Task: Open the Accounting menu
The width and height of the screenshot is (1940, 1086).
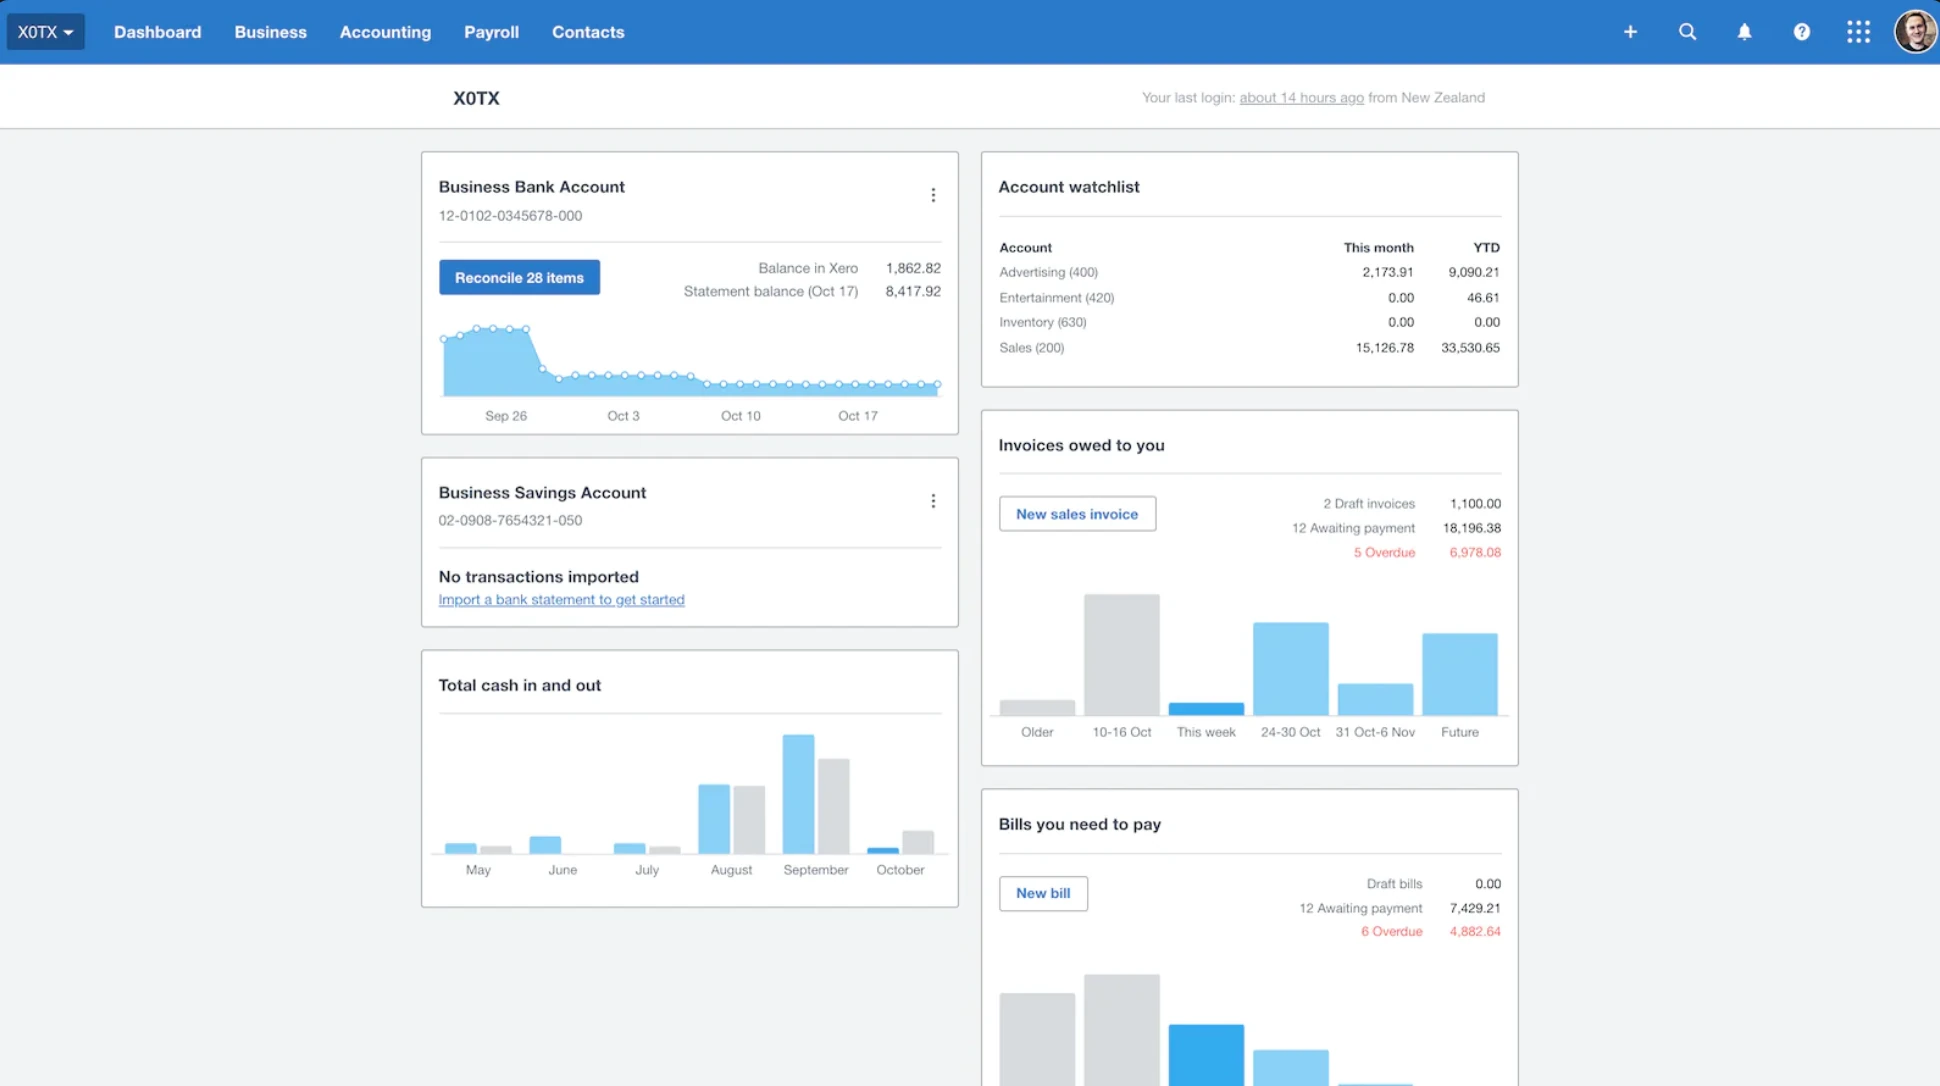Action: [385, 32]
